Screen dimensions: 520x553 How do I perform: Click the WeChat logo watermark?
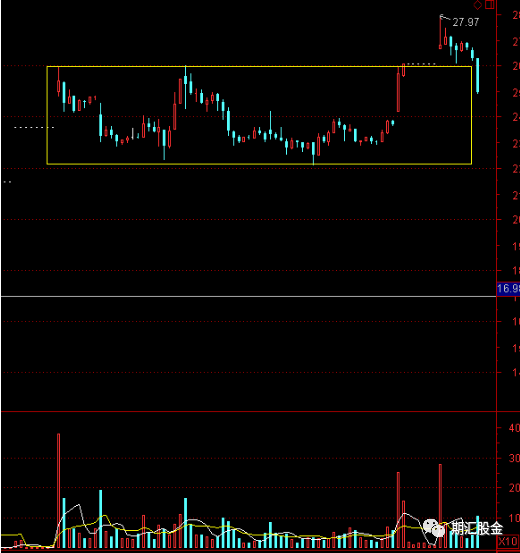point(434,528)
